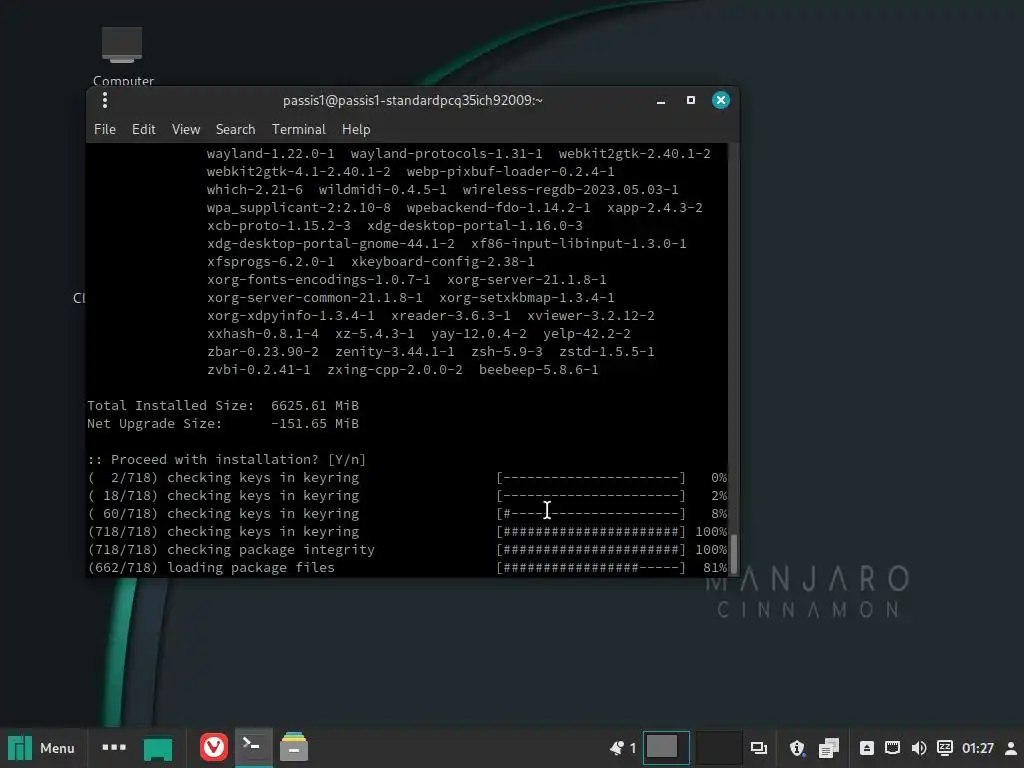
Task: Open terminal Edit menu
Action: point(144,129)
